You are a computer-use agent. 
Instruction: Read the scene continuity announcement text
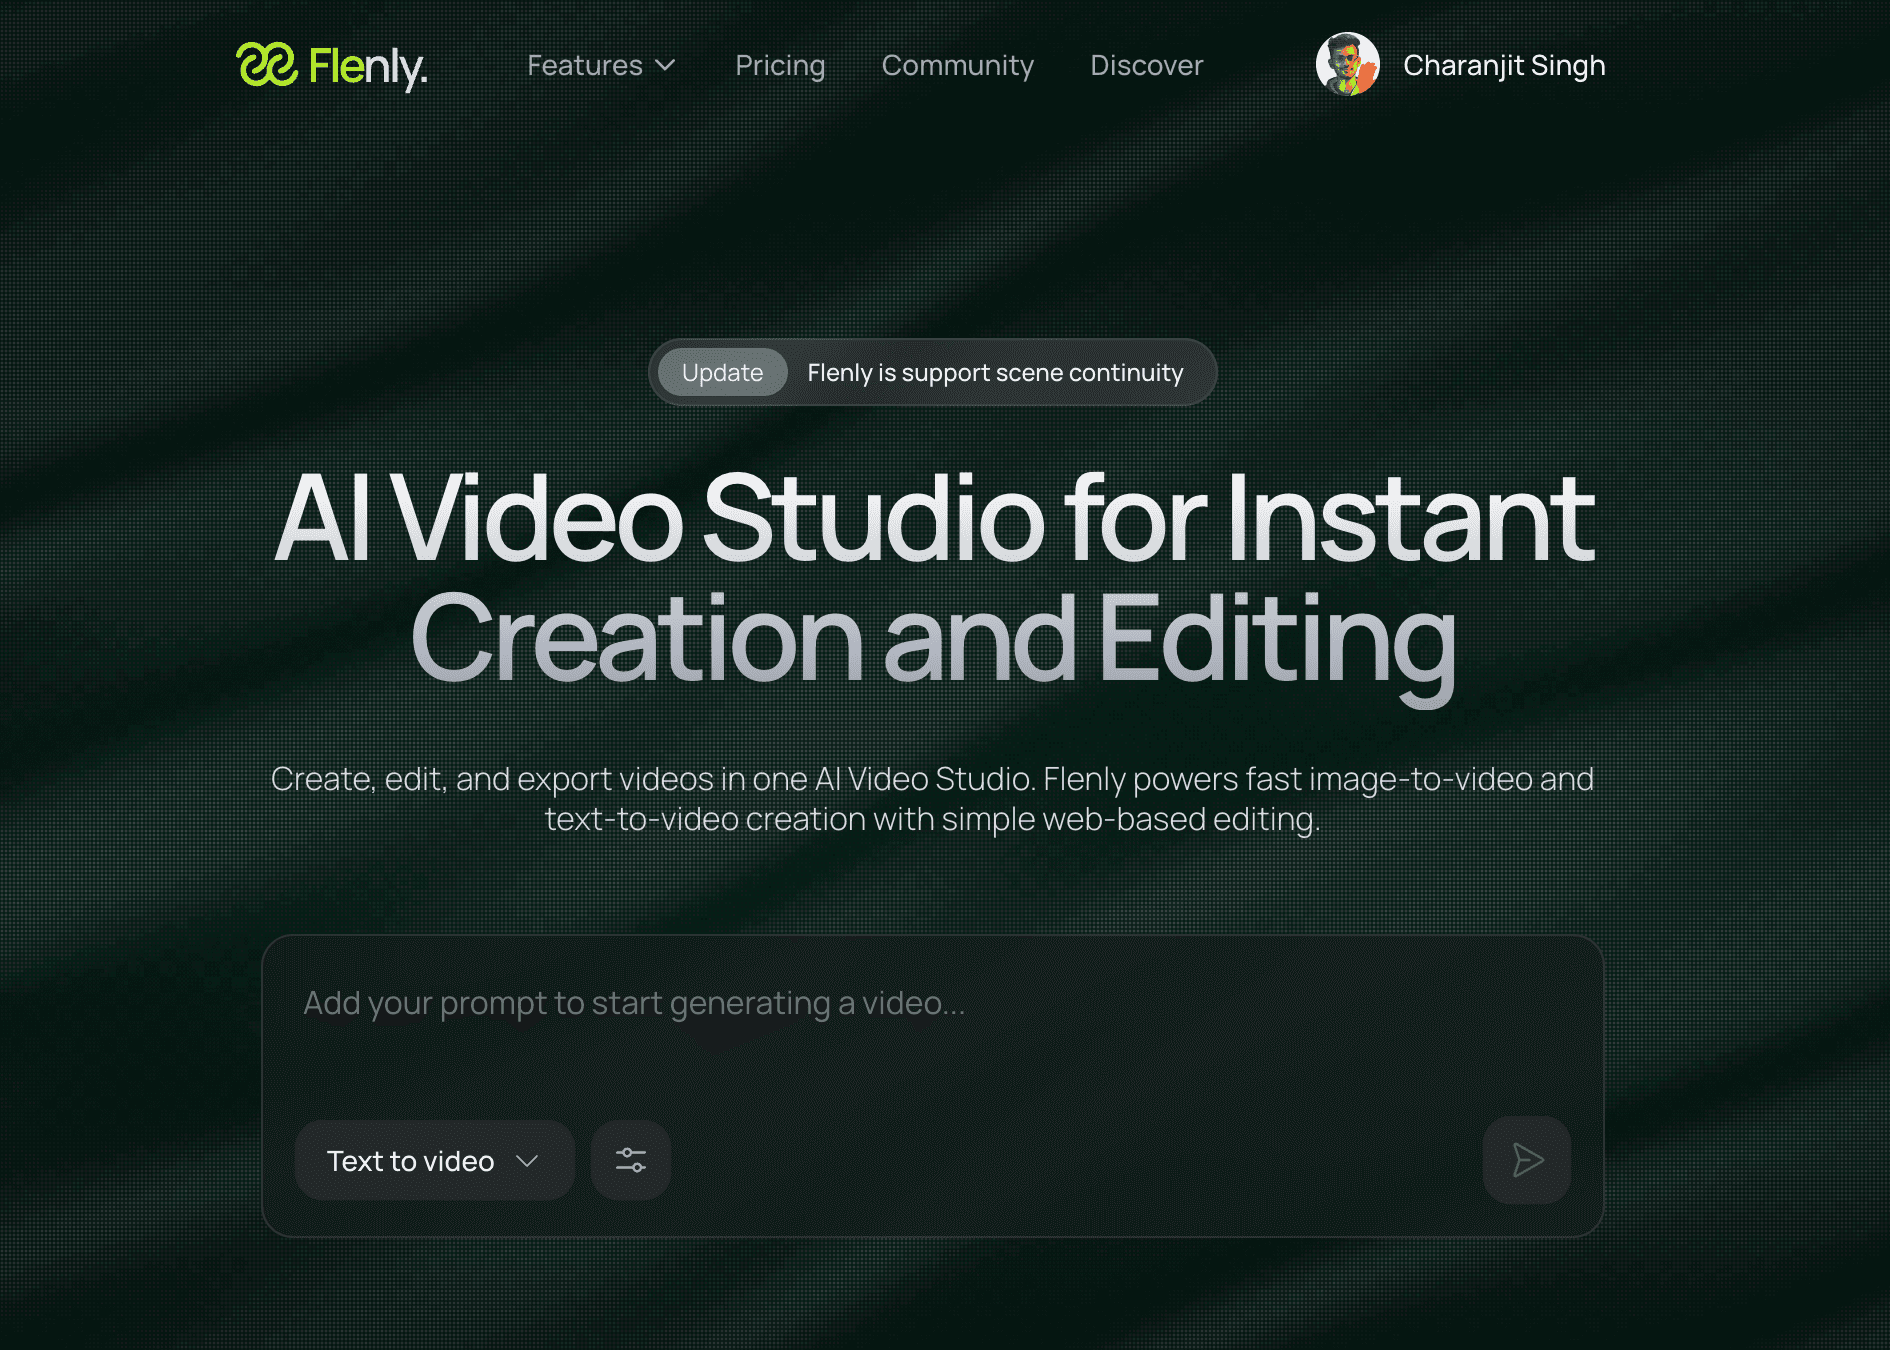coord(995,373)
